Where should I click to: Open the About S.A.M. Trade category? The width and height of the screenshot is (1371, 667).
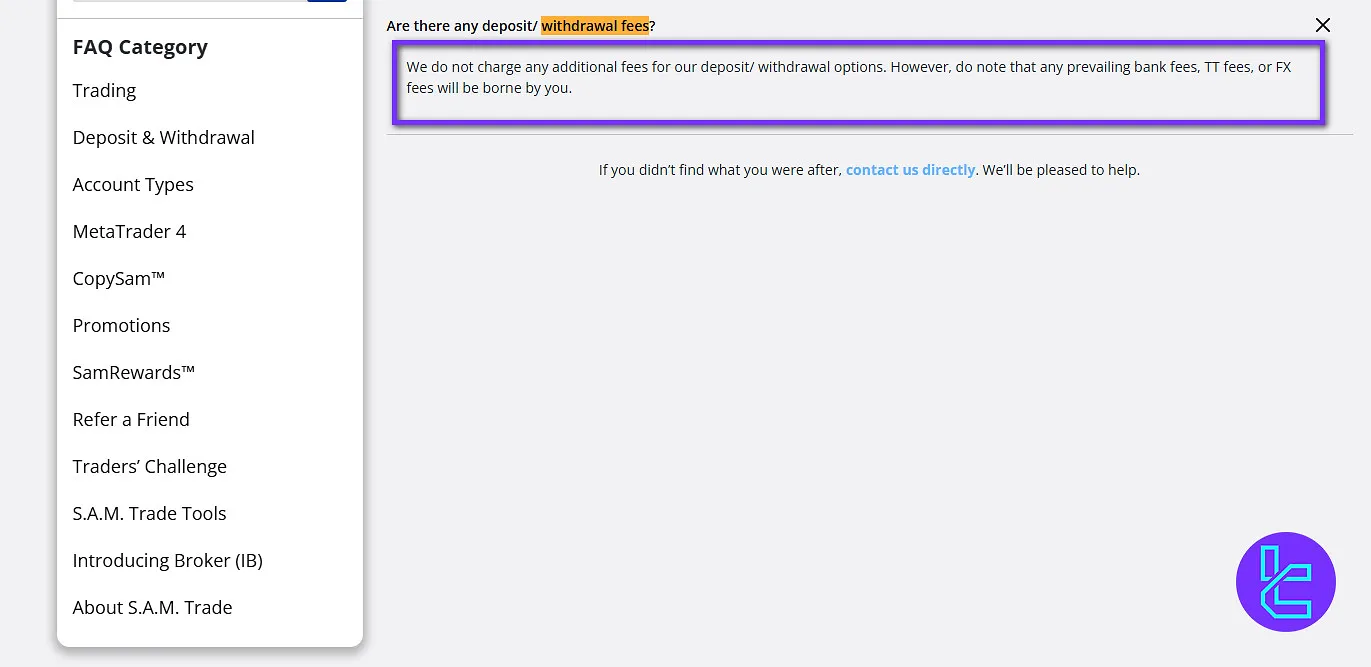(x=152, y=608)
